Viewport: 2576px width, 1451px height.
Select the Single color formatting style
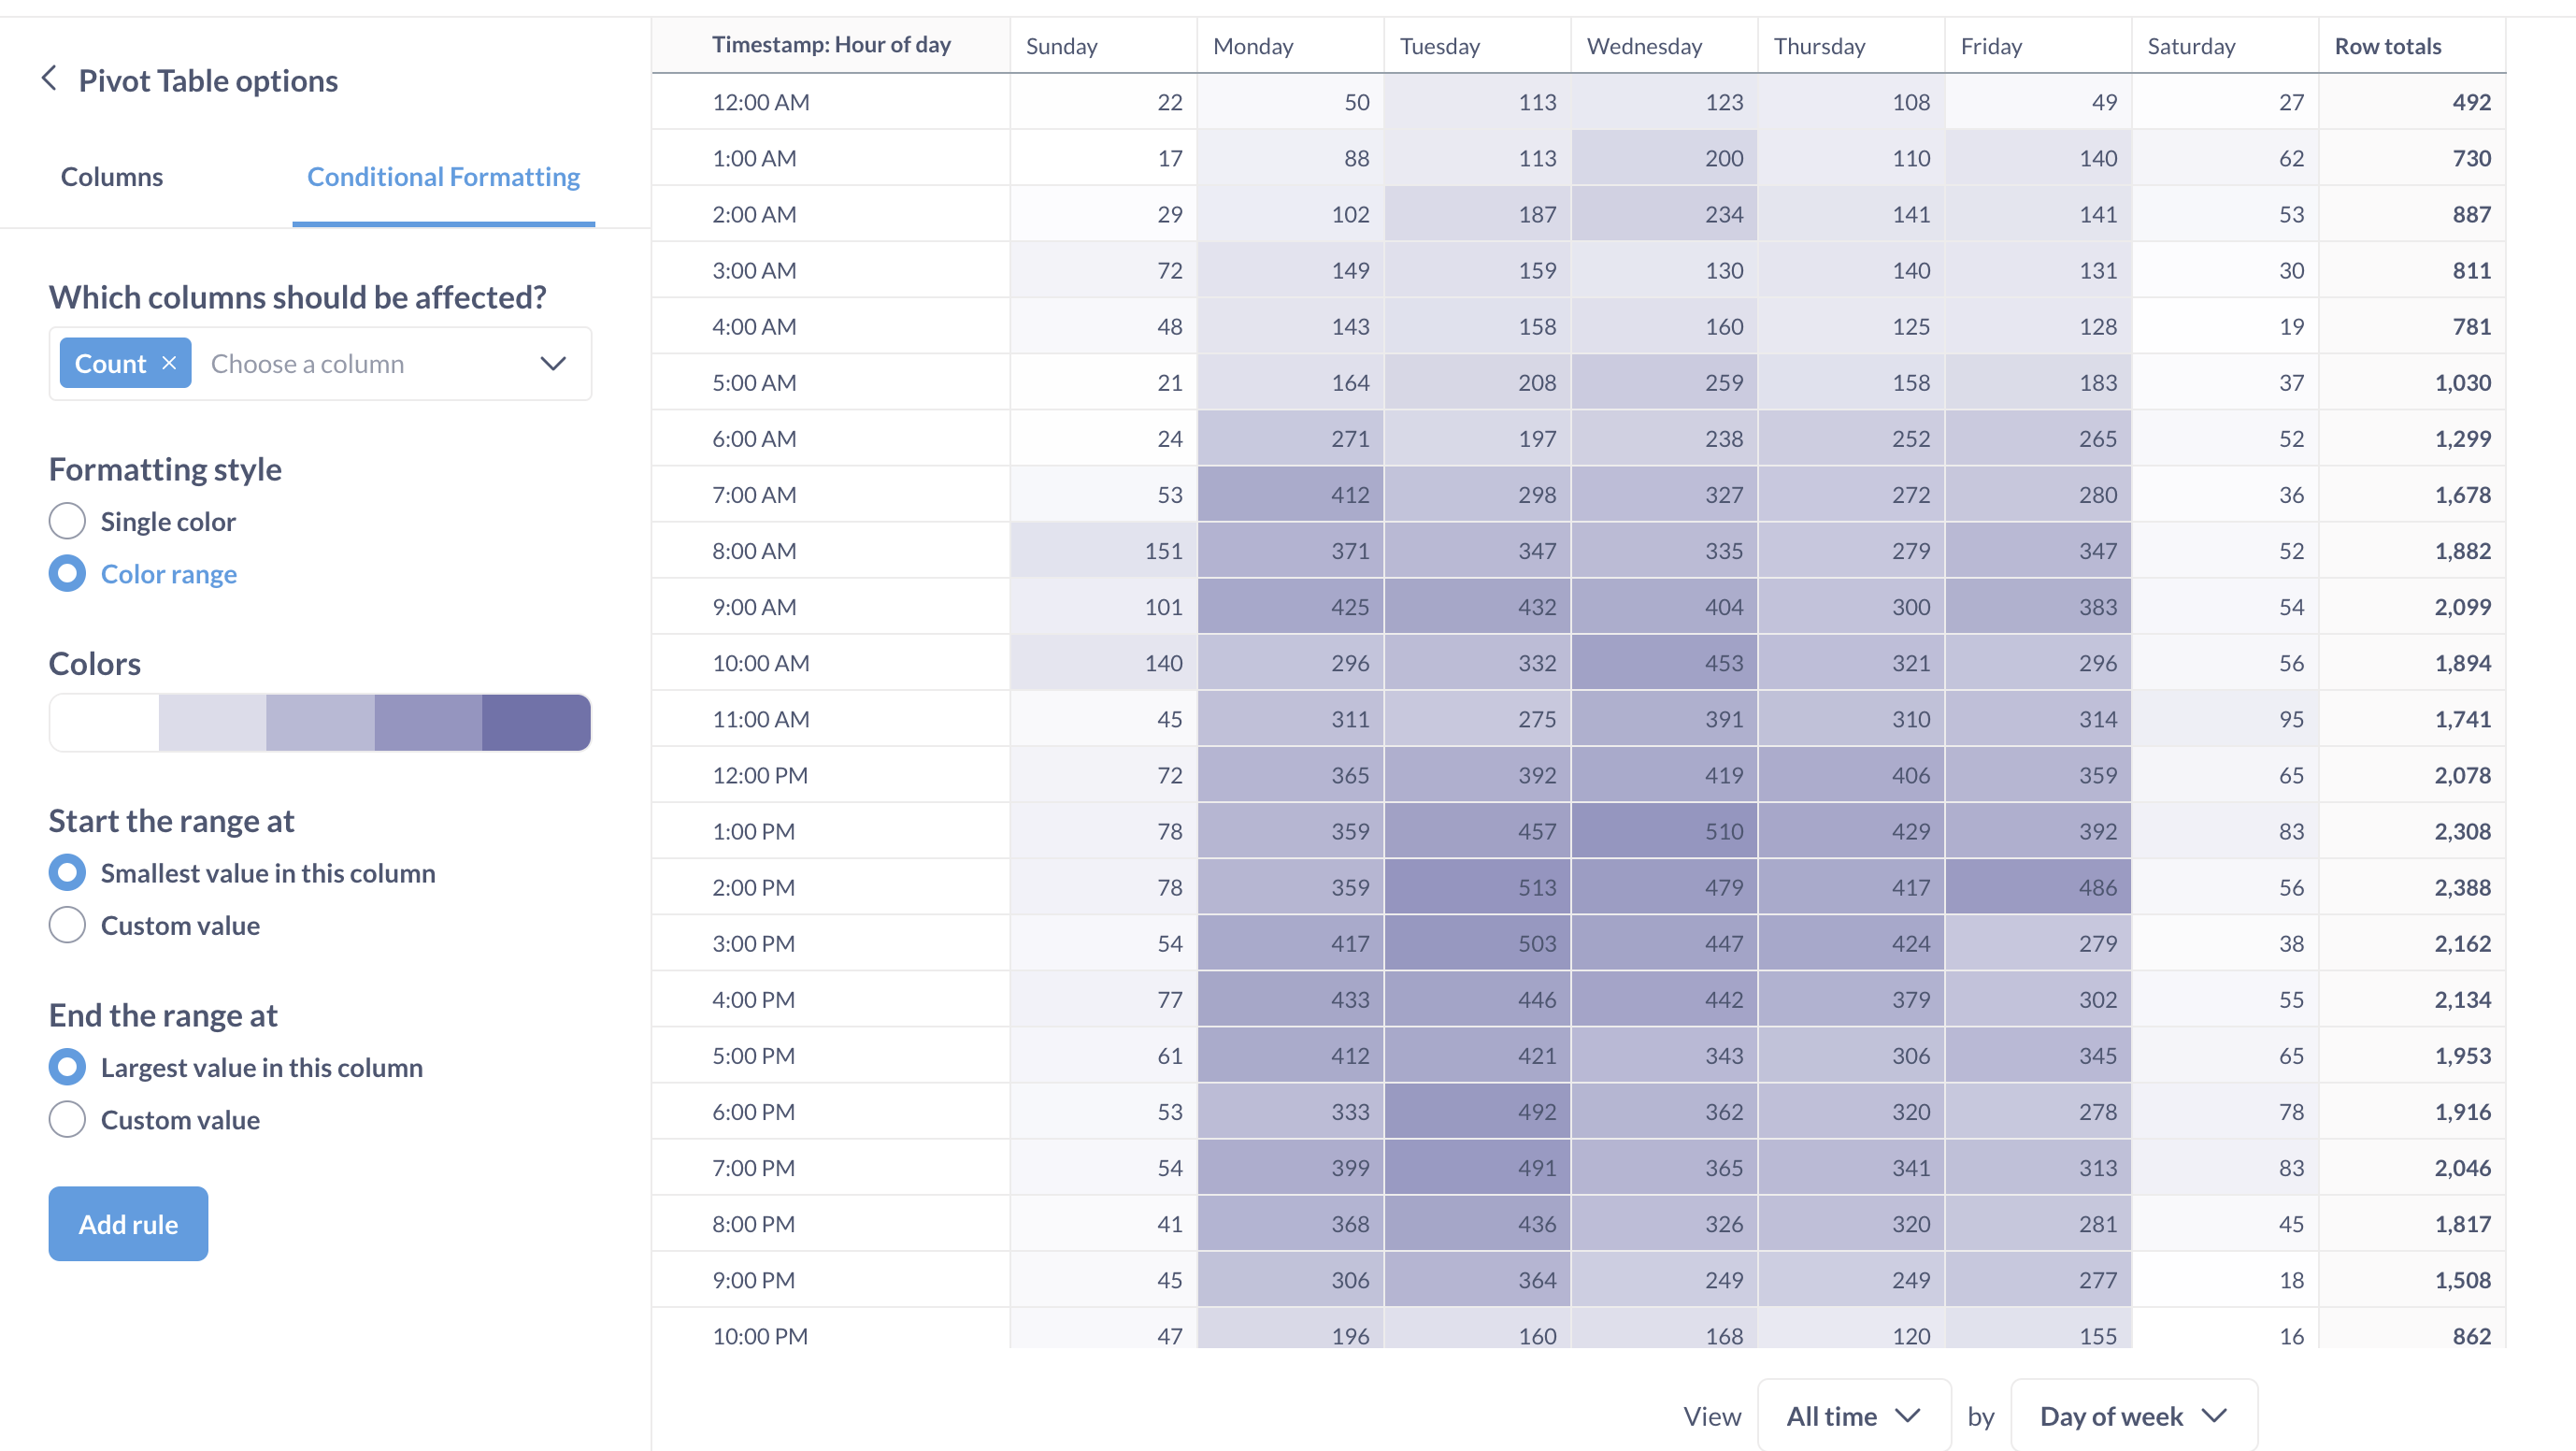tap(67, 521)
